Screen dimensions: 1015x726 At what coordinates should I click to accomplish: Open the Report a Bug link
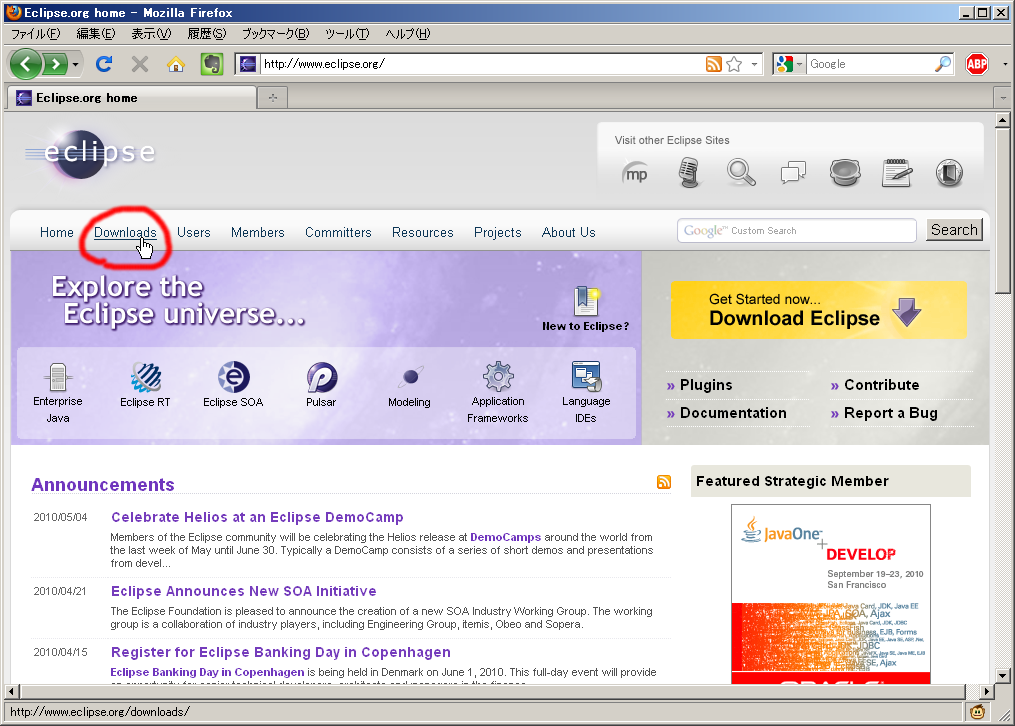coord(891,413)
